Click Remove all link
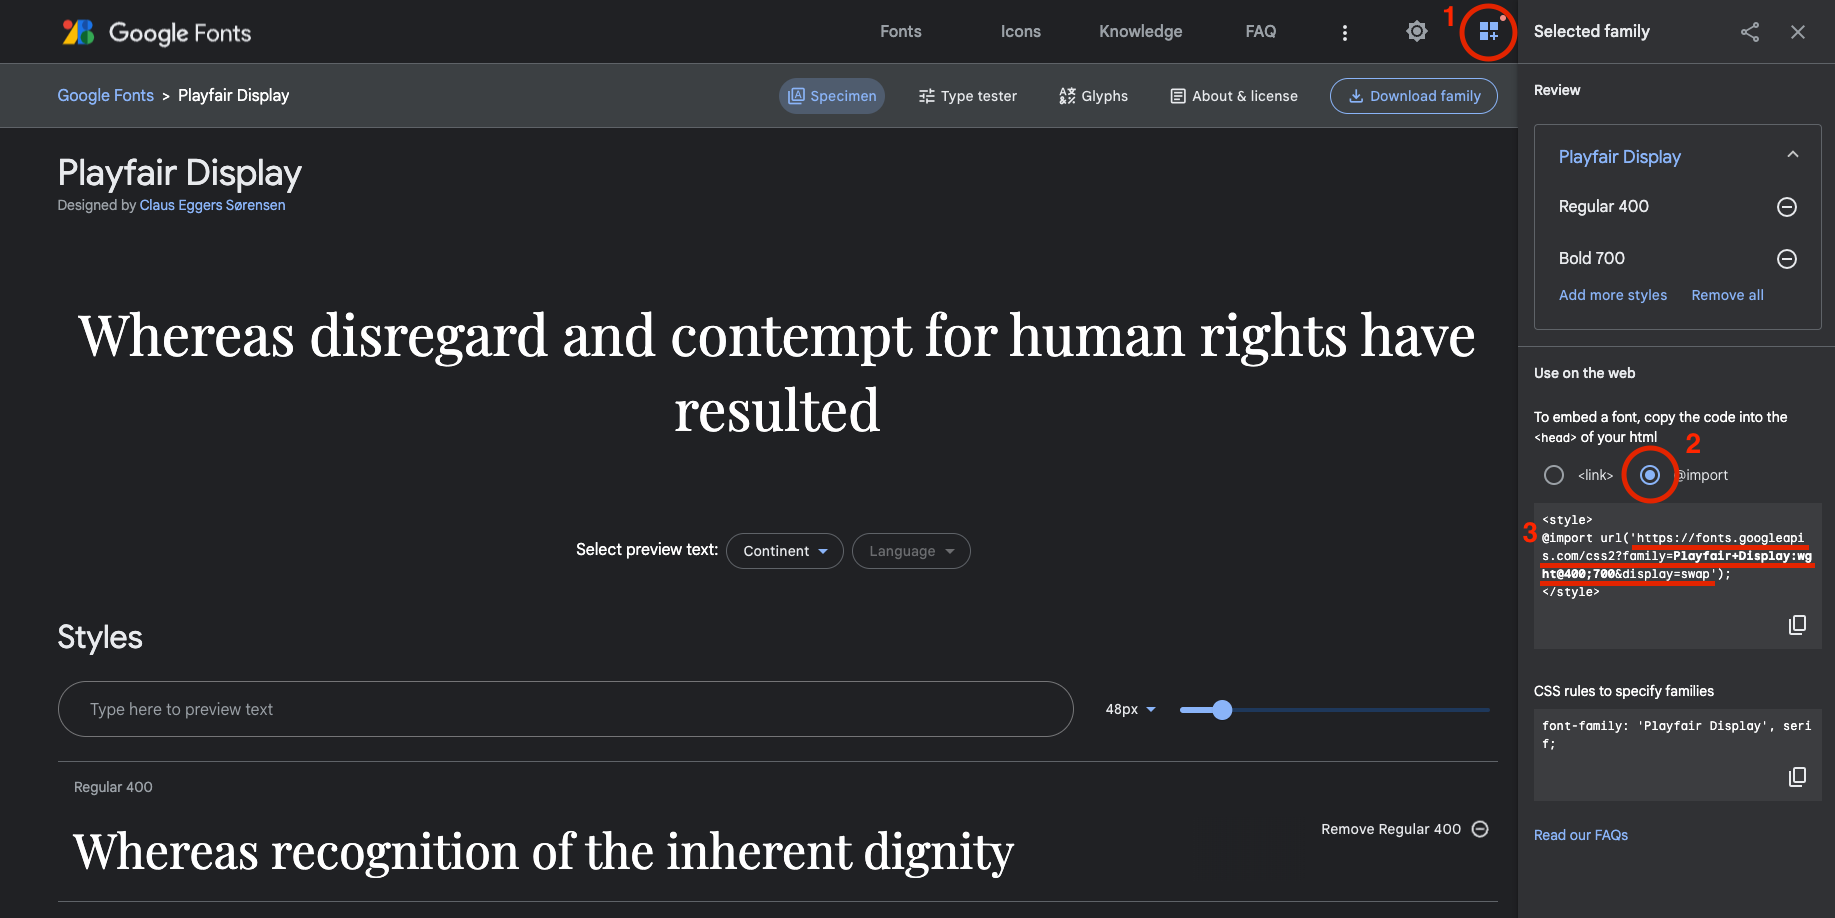1835x918 pixels. click(1727, 295)
